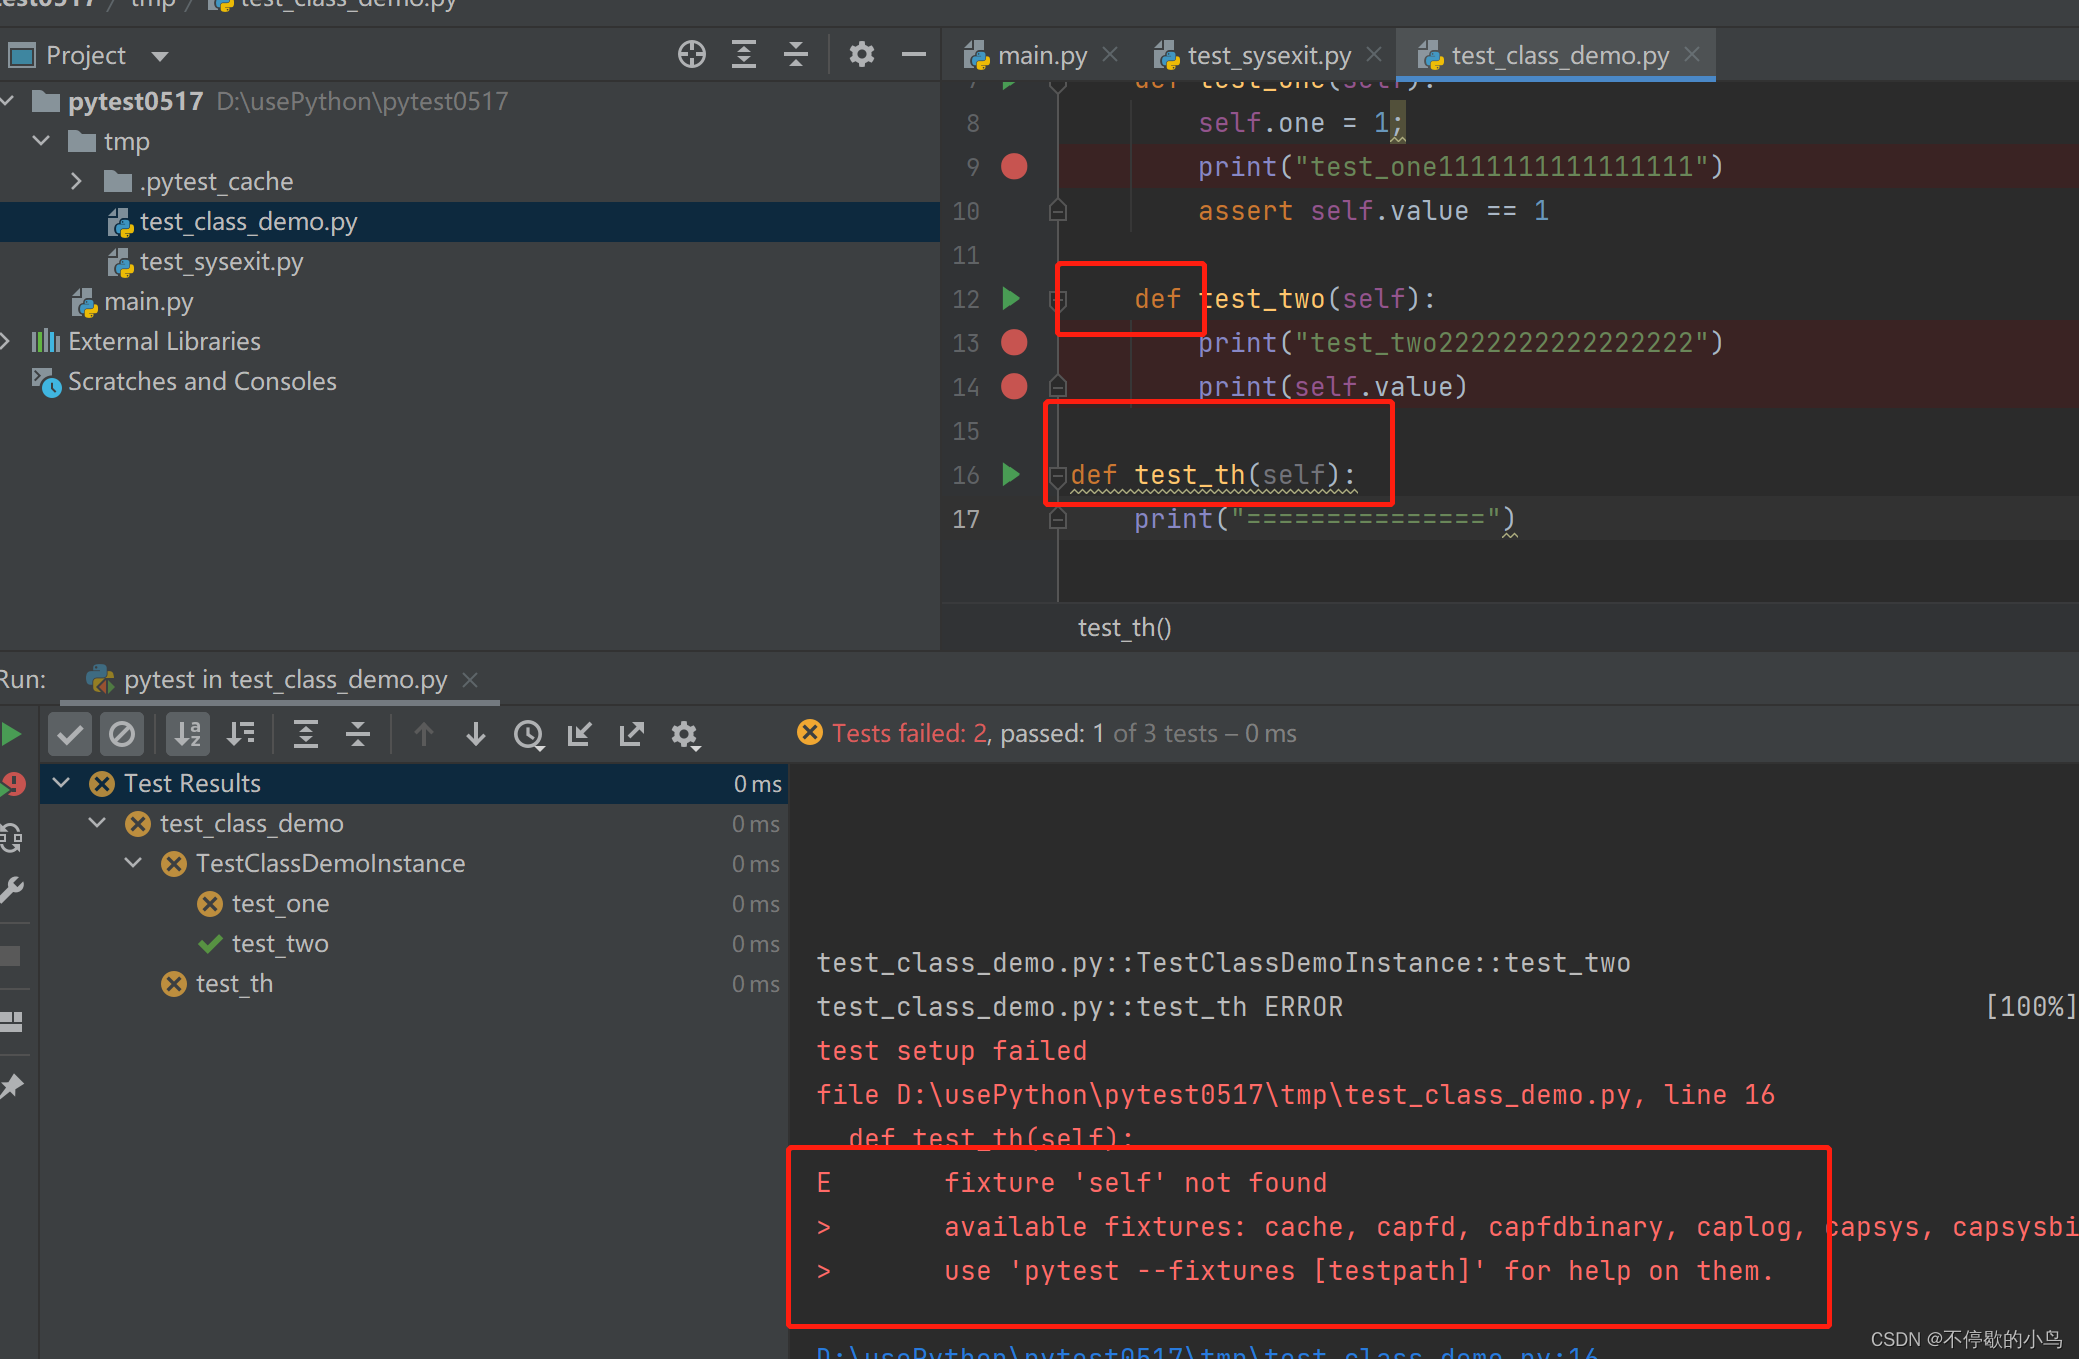Click the export test results icon
2079x1359 pixels.
pyautogui.click(x=632, y=735)
